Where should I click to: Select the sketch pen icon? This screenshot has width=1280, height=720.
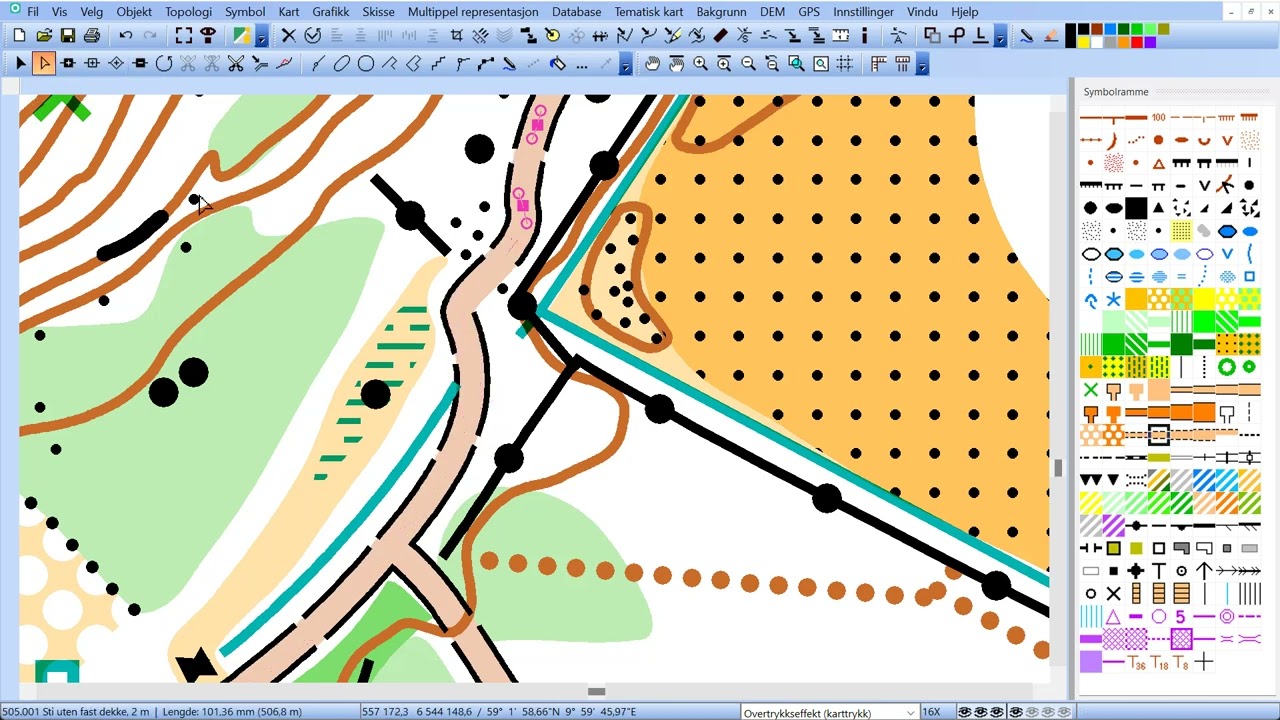point(1026,35)
